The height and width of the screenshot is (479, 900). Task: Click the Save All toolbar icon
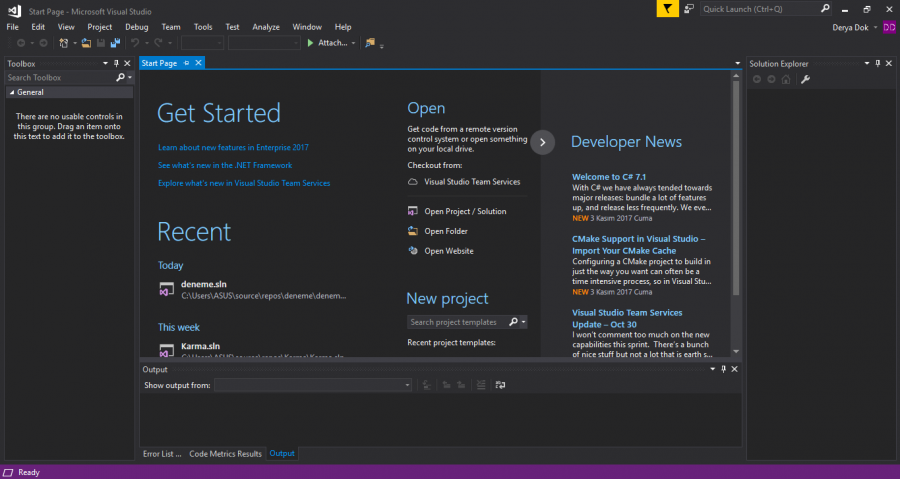click(x=115, y=43)
